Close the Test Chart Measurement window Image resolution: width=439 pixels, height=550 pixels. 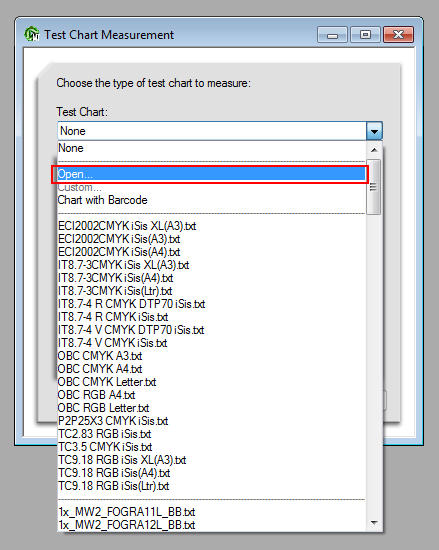[x=399, y=35]
